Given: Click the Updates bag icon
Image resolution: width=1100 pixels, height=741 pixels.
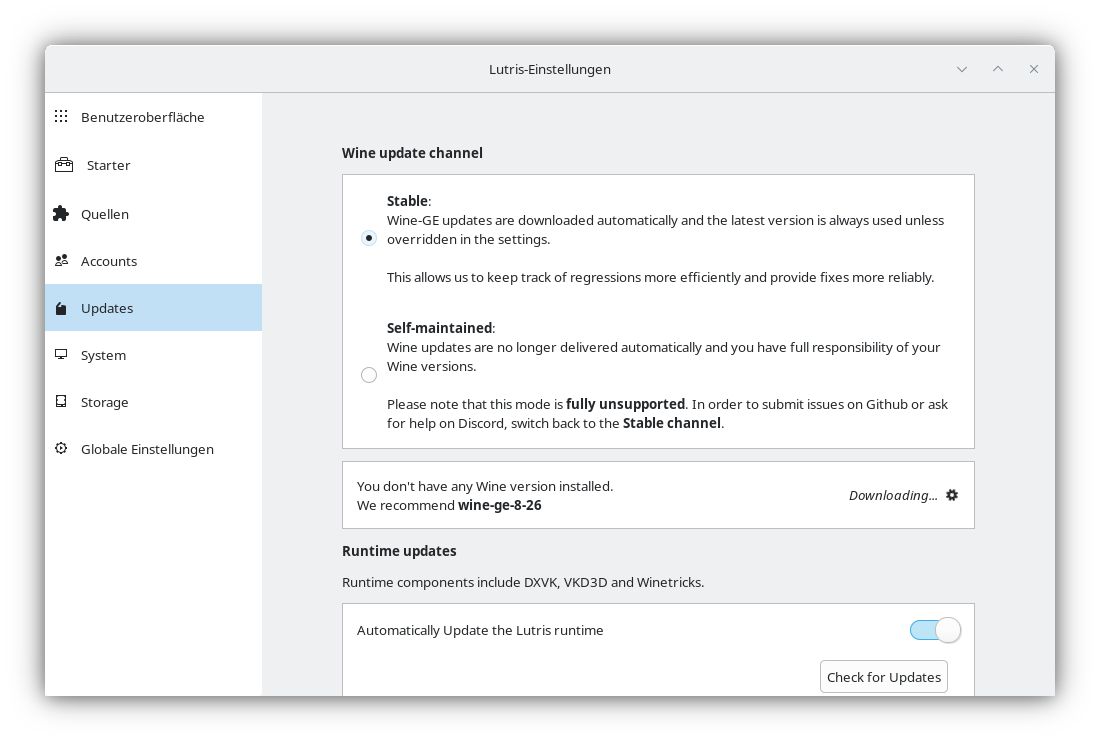Looking at the screenshot, I should pyautogui.click(x=61, y=308).
